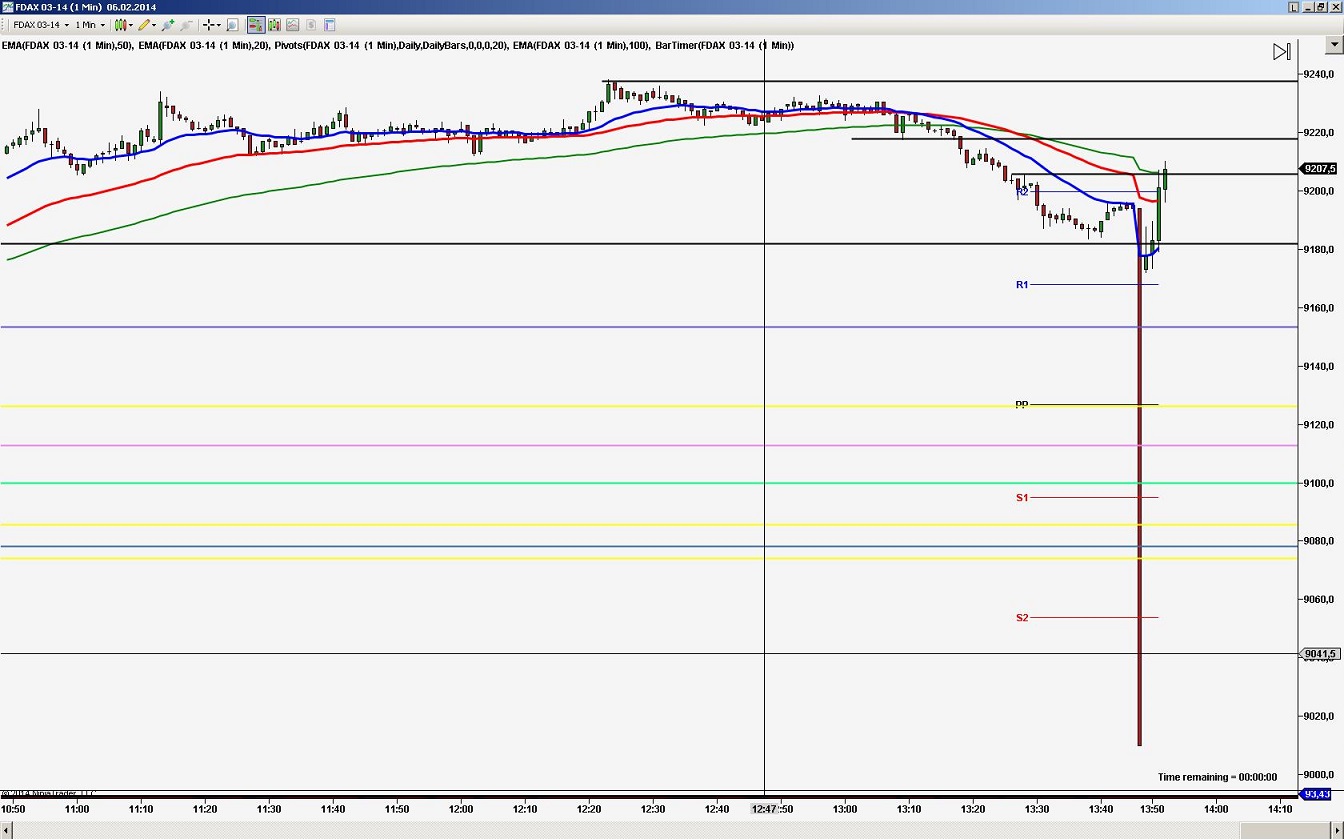The height and width of the screenshot is (839, 1344).
Task: Click the crosshair tool's dropdown arrow
Action: click(219, 24)
